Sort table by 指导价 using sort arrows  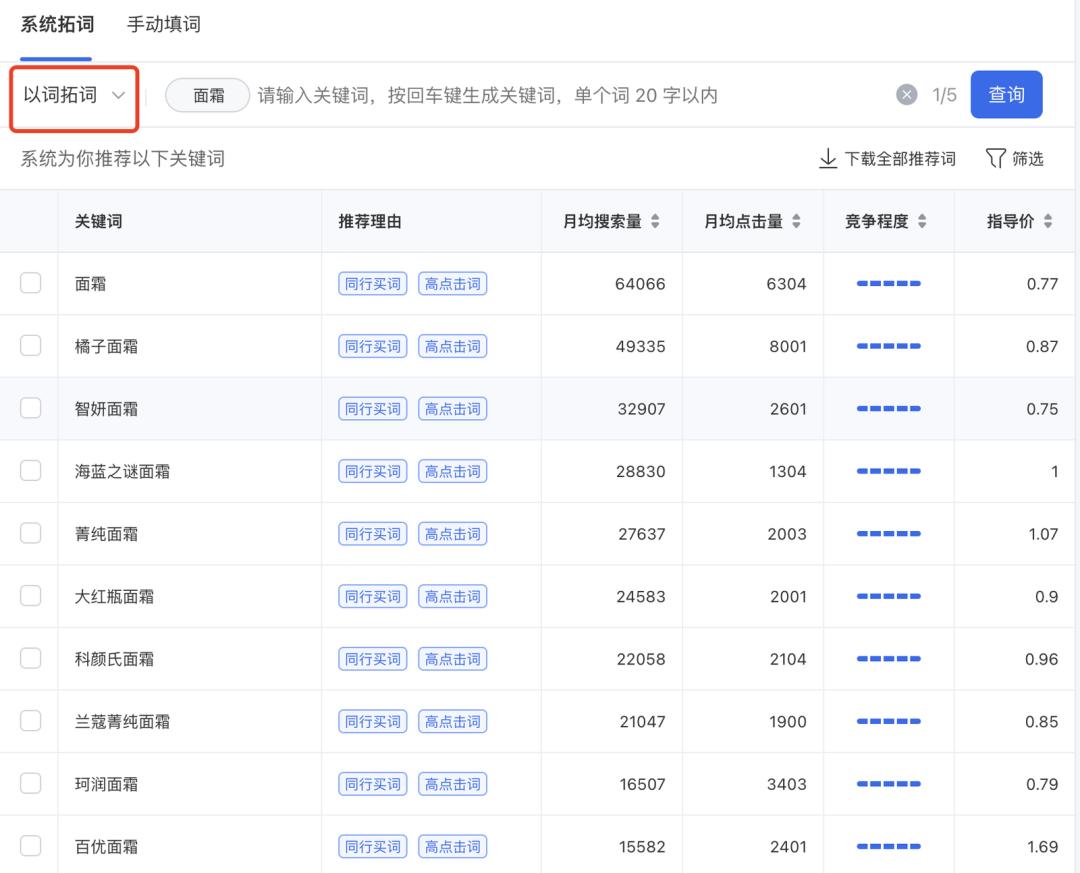1046,221
